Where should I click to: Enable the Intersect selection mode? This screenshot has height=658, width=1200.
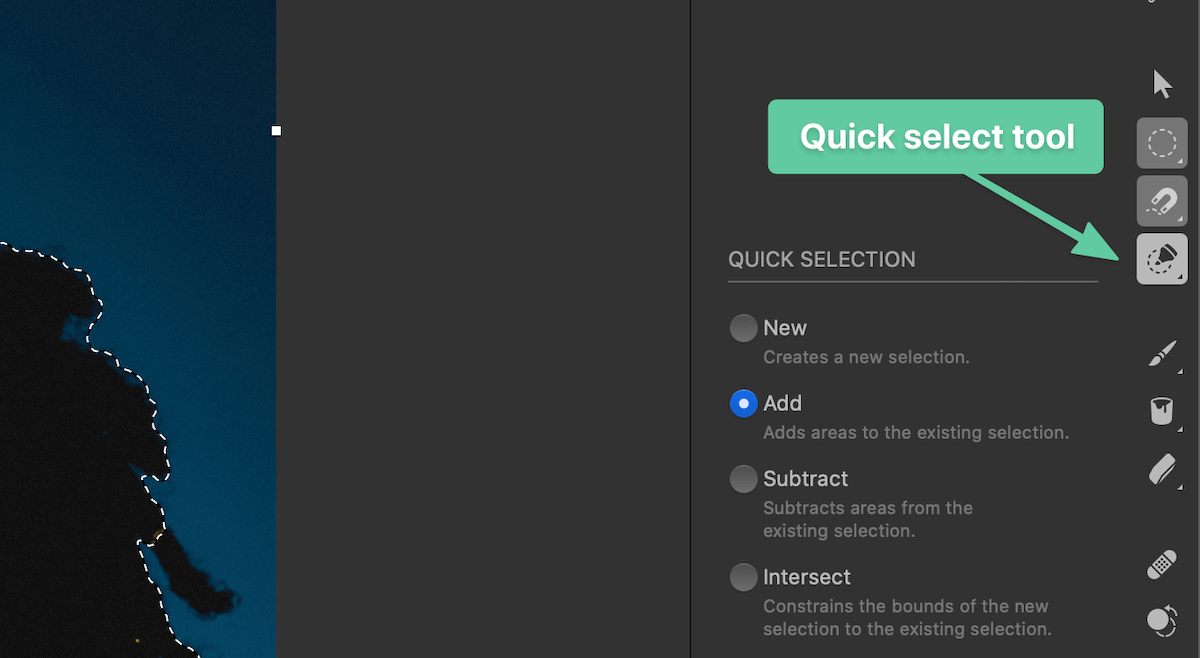point(743,577)
